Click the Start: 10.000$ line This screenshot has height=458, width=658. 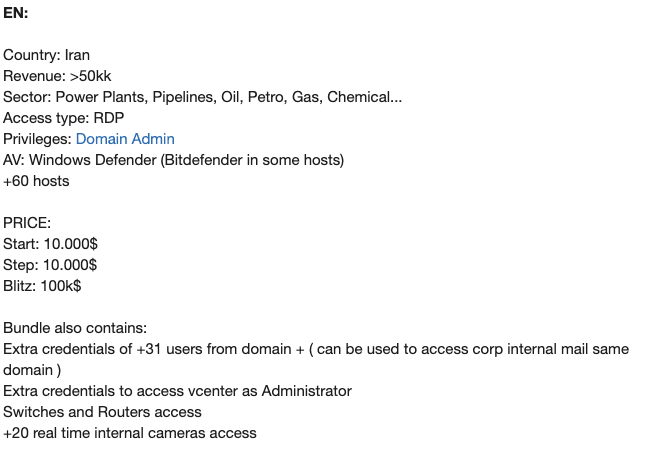[50, 244]
